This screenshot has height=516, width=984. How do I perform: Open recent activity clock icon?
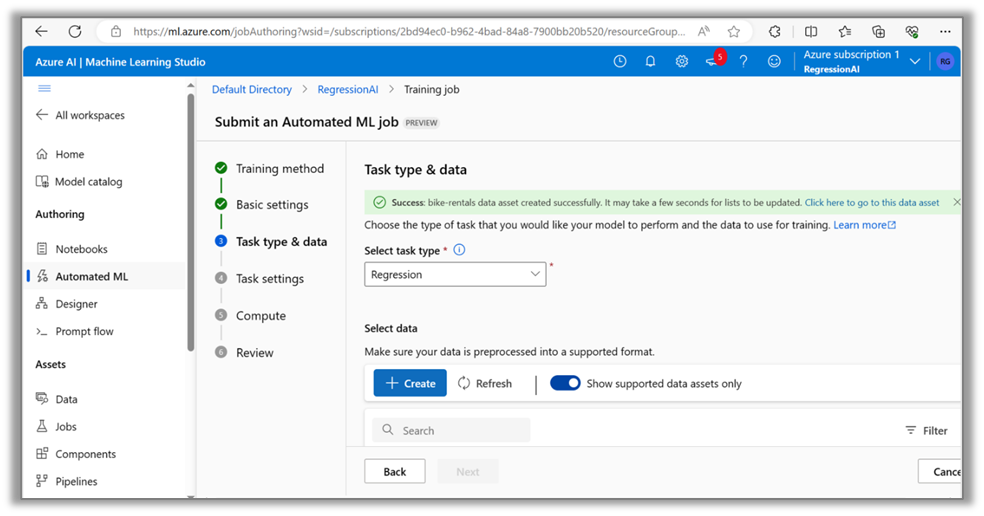619,62
